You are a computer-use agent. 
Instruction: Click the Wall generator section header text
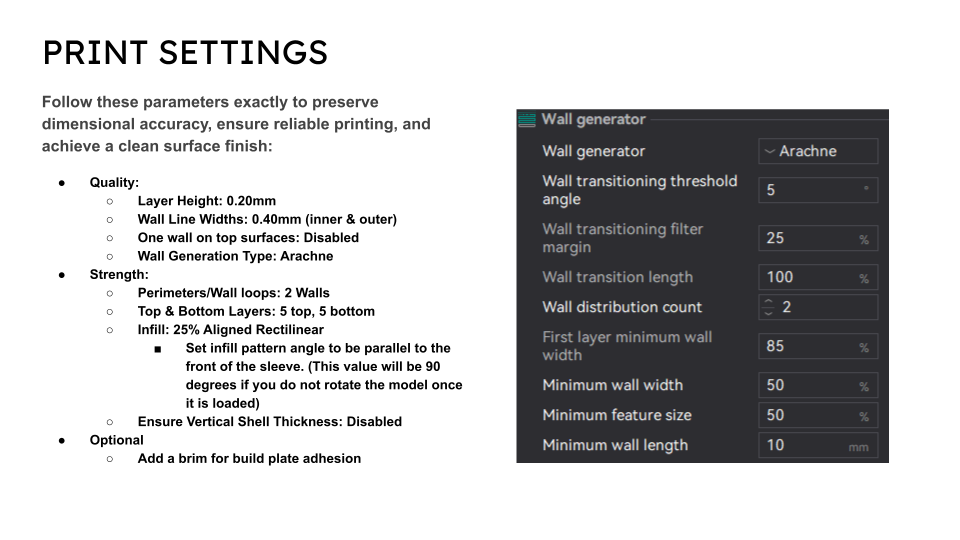(x=594, y=120)
